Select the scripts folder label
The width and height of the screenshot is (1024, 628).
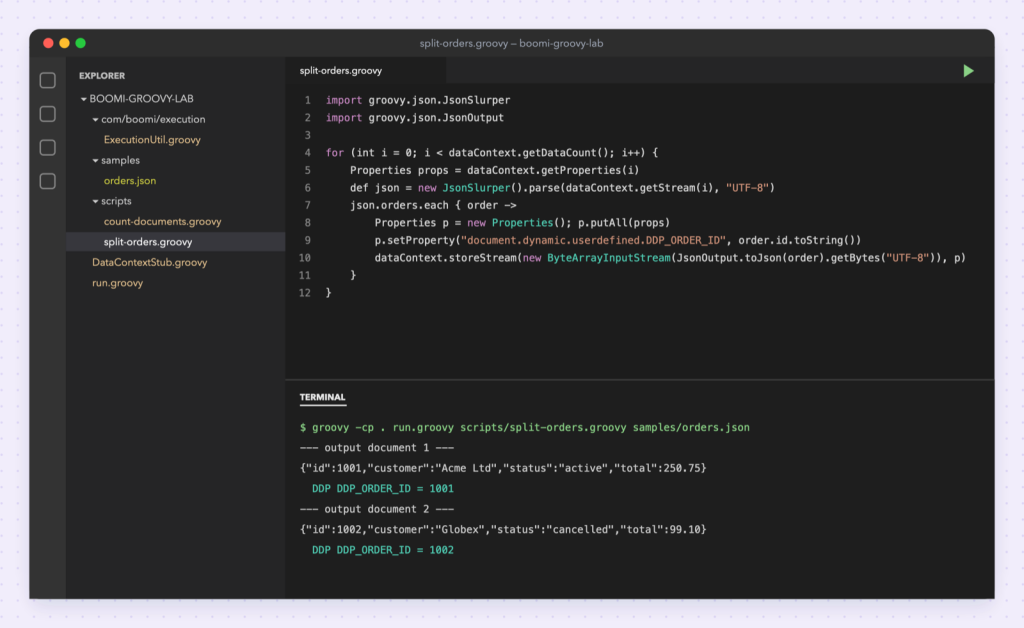click(x=116, y=201)
